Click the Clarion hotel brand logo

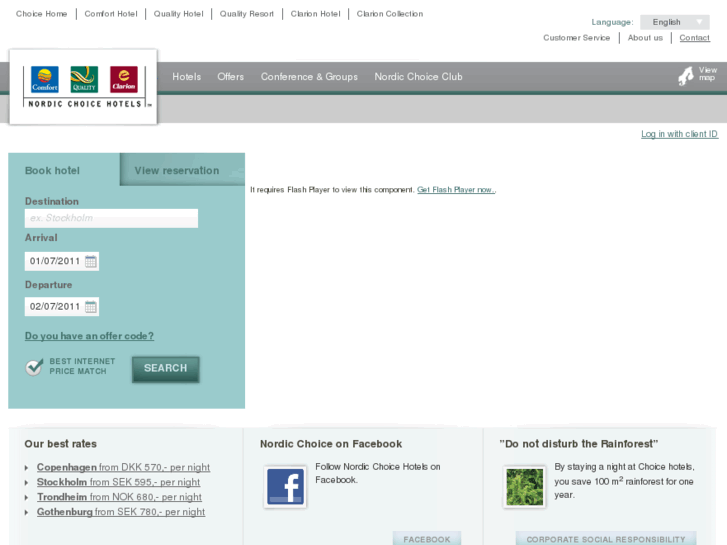tap(124, 79)
